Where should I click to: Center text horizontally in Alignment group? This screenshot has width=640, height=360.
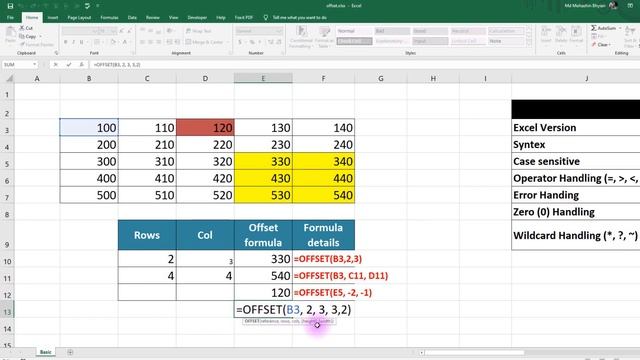click(x=150, y=42)
